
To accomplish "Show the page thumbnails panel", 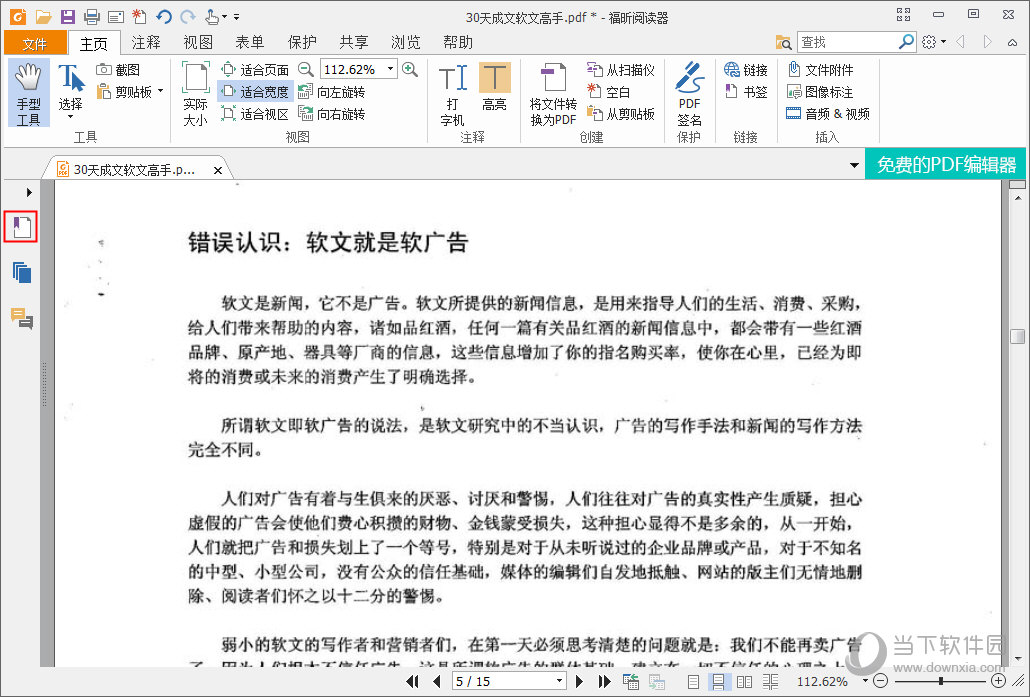I will pyautogui.click(x=21, y=273).
